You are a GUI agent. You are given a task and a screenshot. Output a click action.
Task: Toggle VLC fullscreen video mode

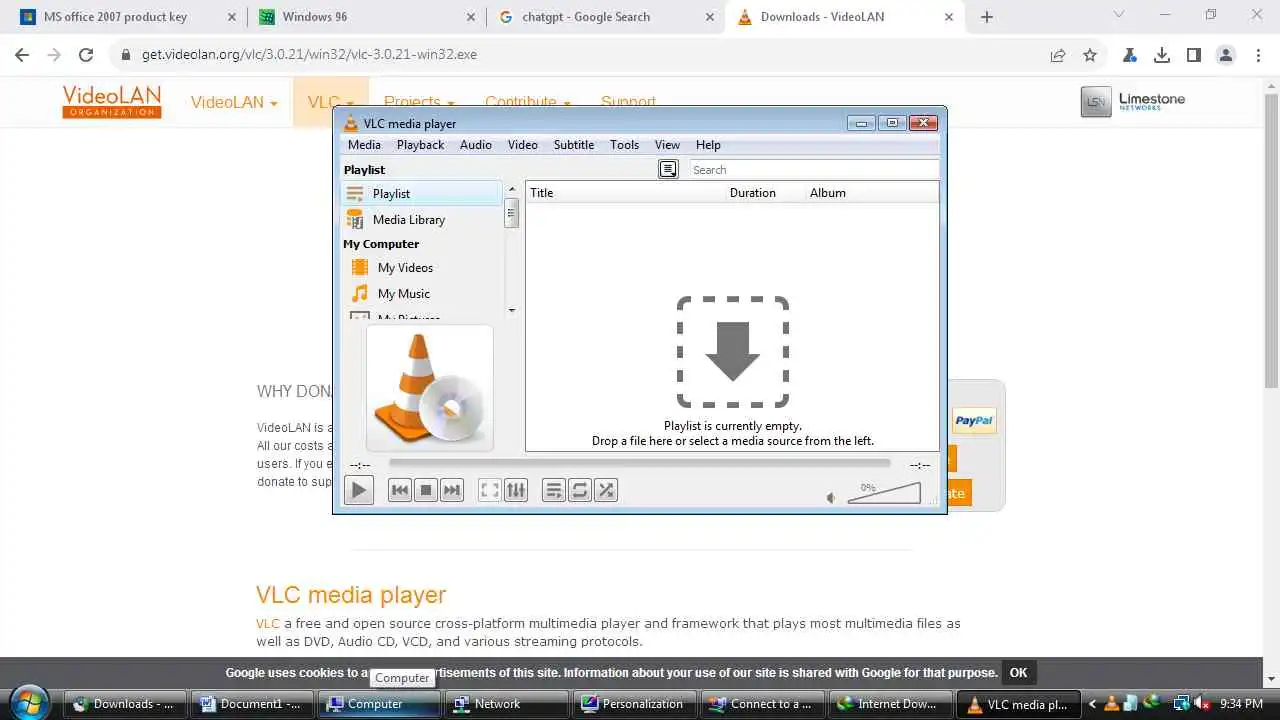point(489,490)
